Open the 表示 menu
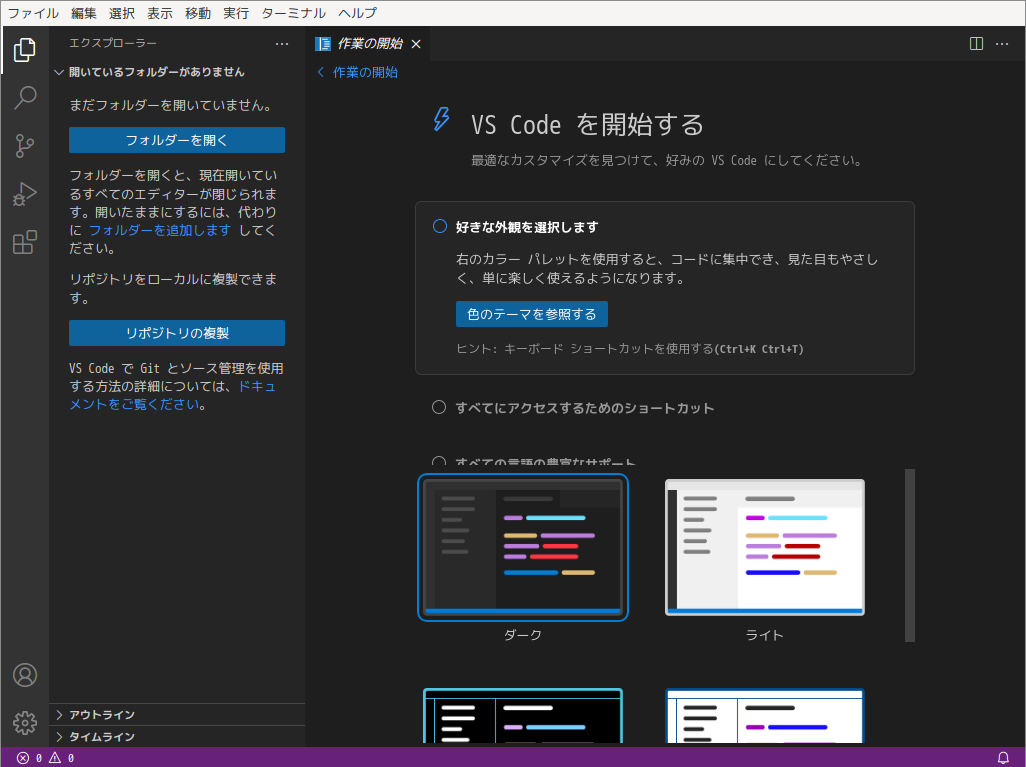The image size is (1026, 767). tap(160, 13)
